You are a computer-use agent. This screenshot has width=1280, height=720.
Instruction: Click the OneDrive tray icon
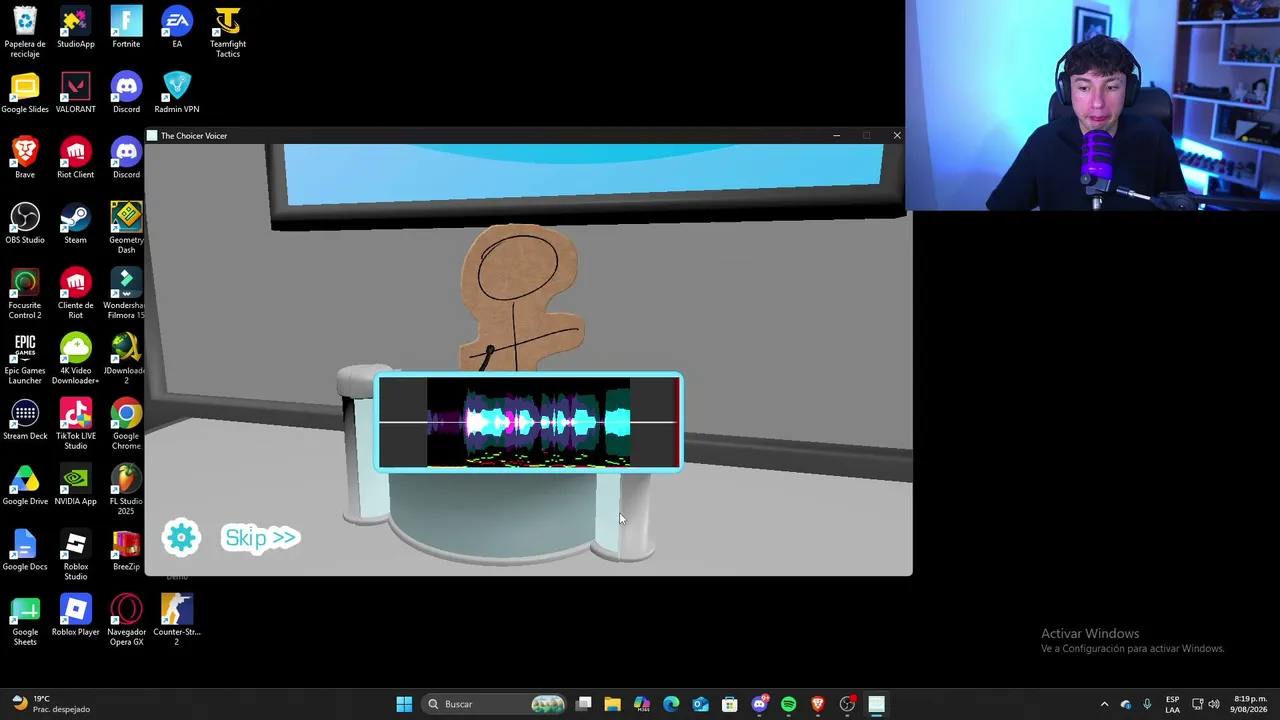click(x=1126, y=704)
